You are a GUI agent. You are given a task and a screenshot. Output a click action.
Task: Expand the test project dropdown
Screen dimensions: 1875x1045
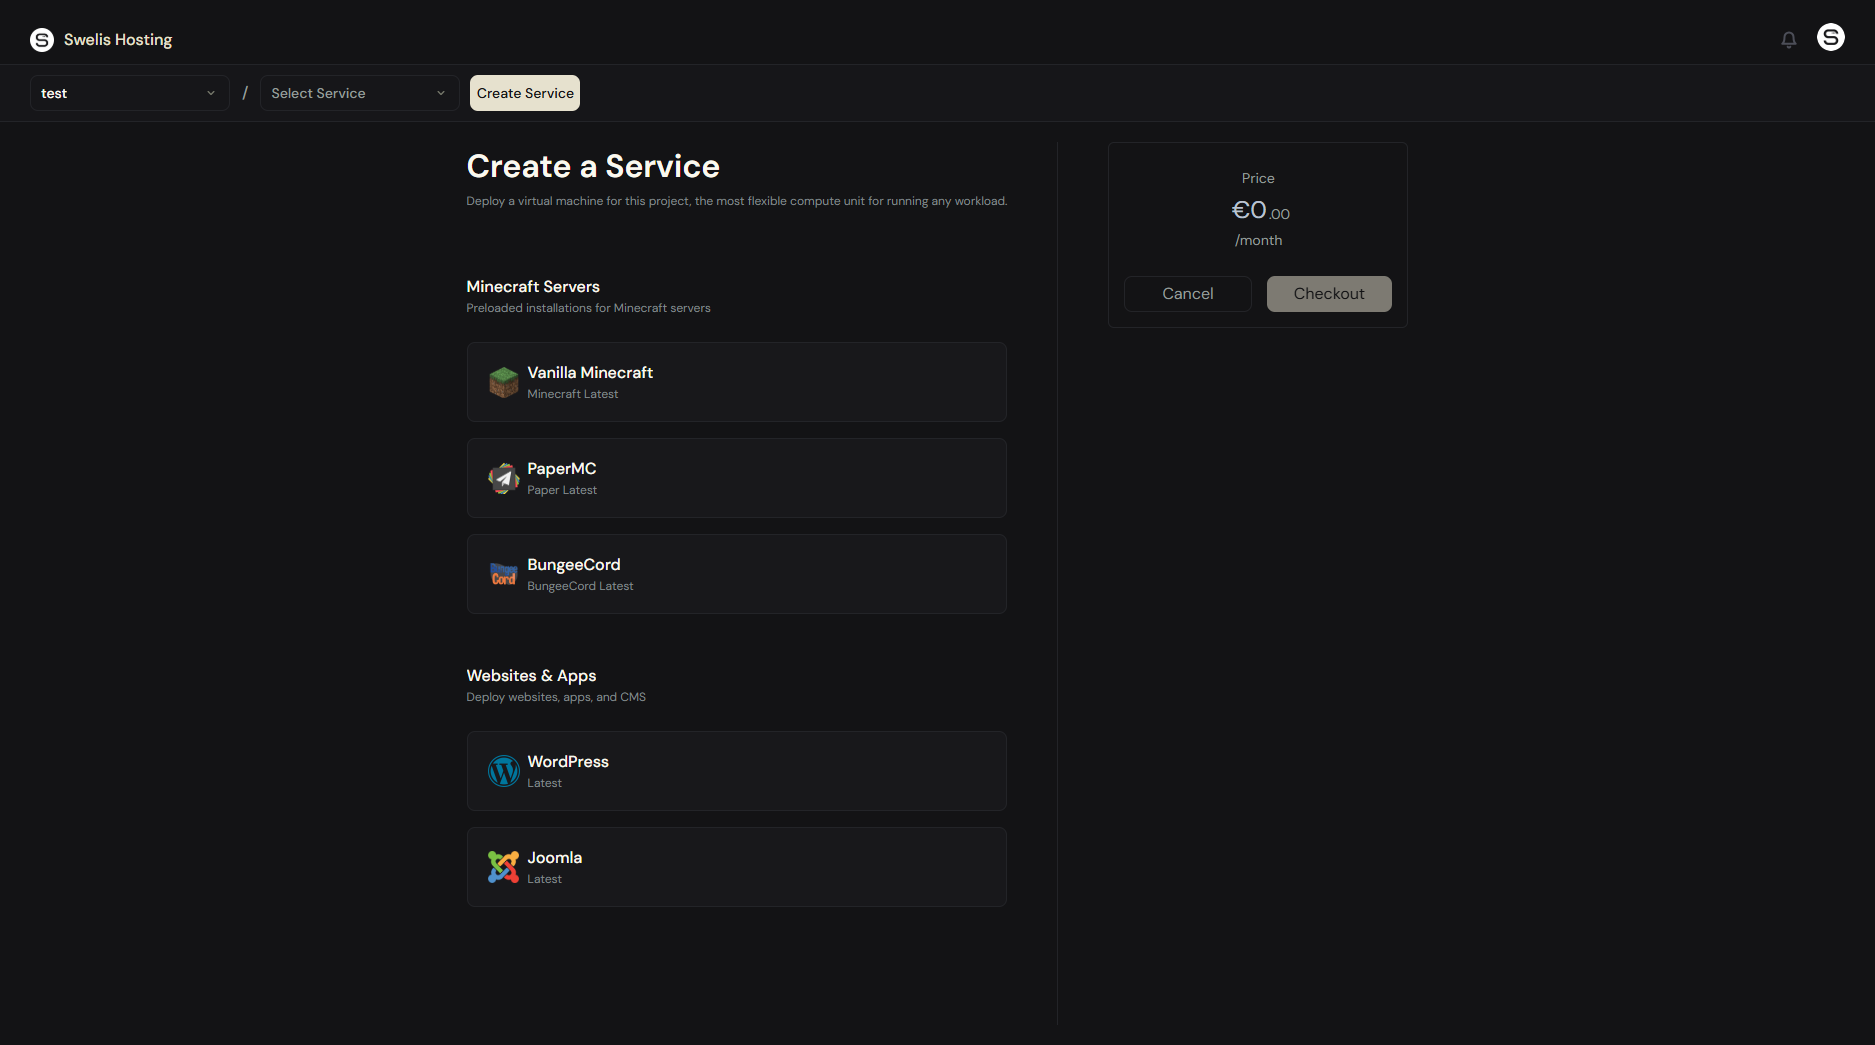(x=129, y=93)
